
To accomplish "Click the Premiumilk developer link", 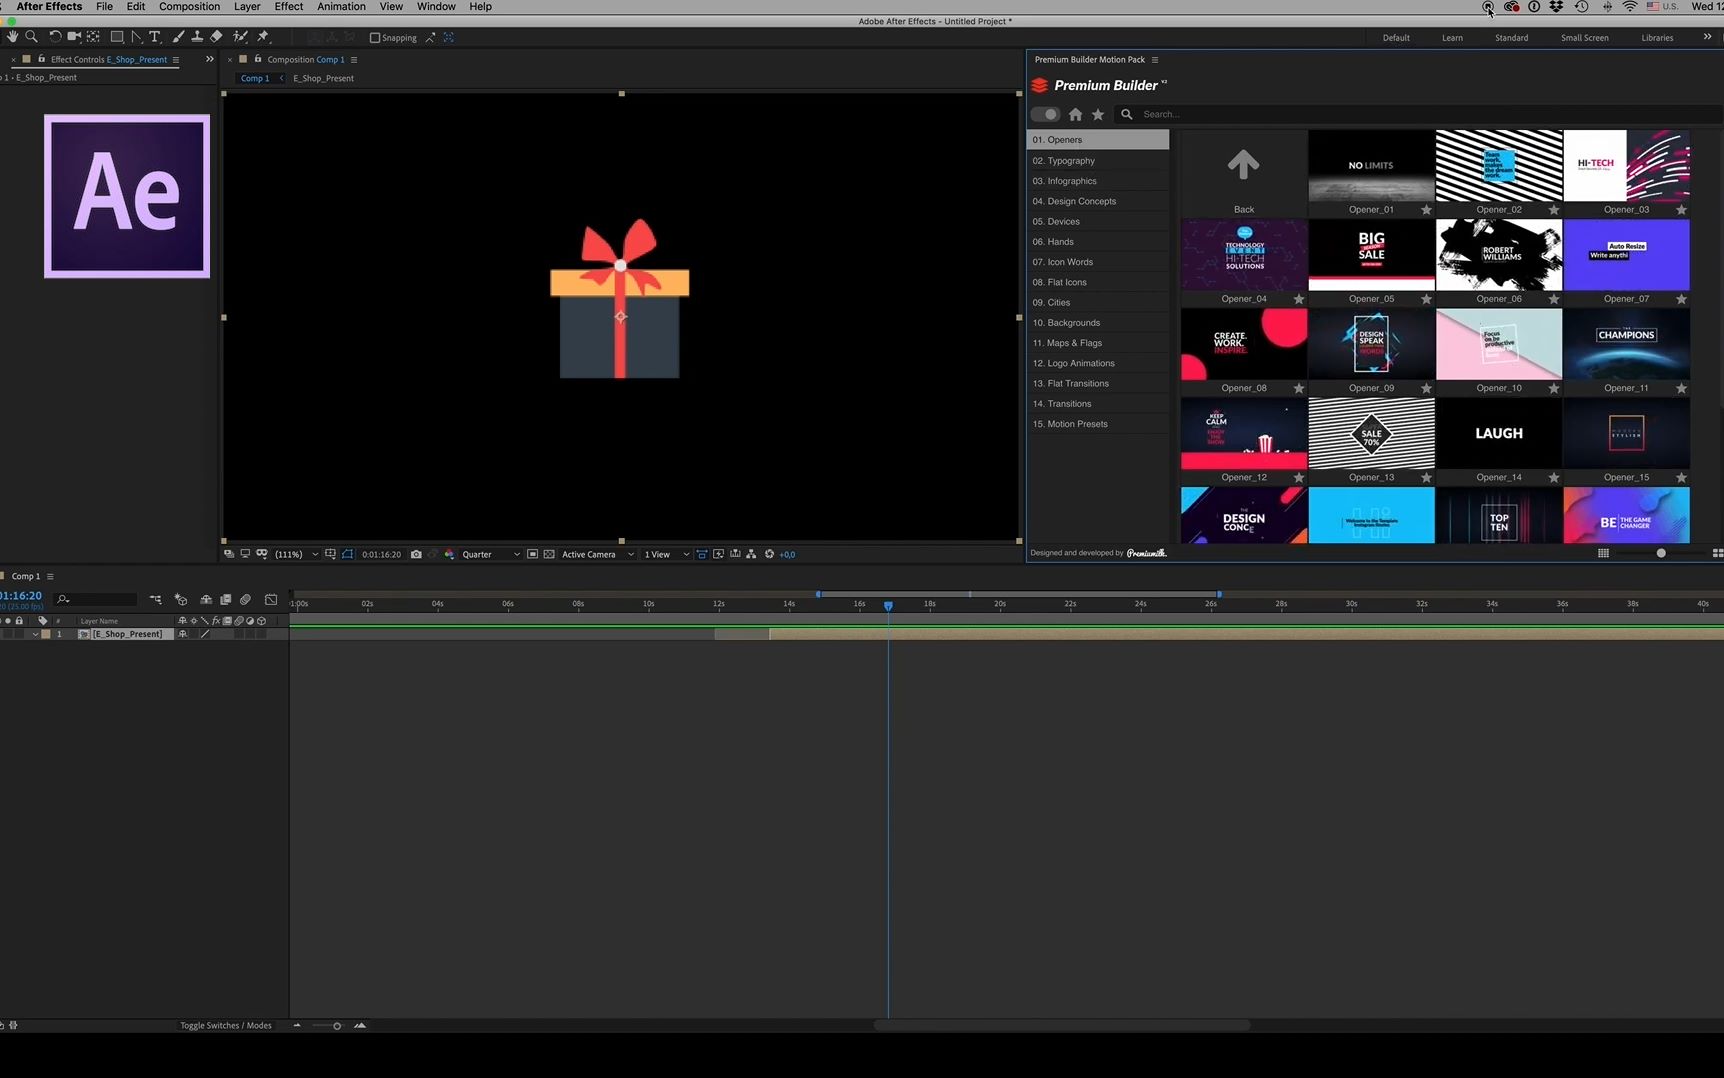I will pyautogui.click(x=1147, y=552).
